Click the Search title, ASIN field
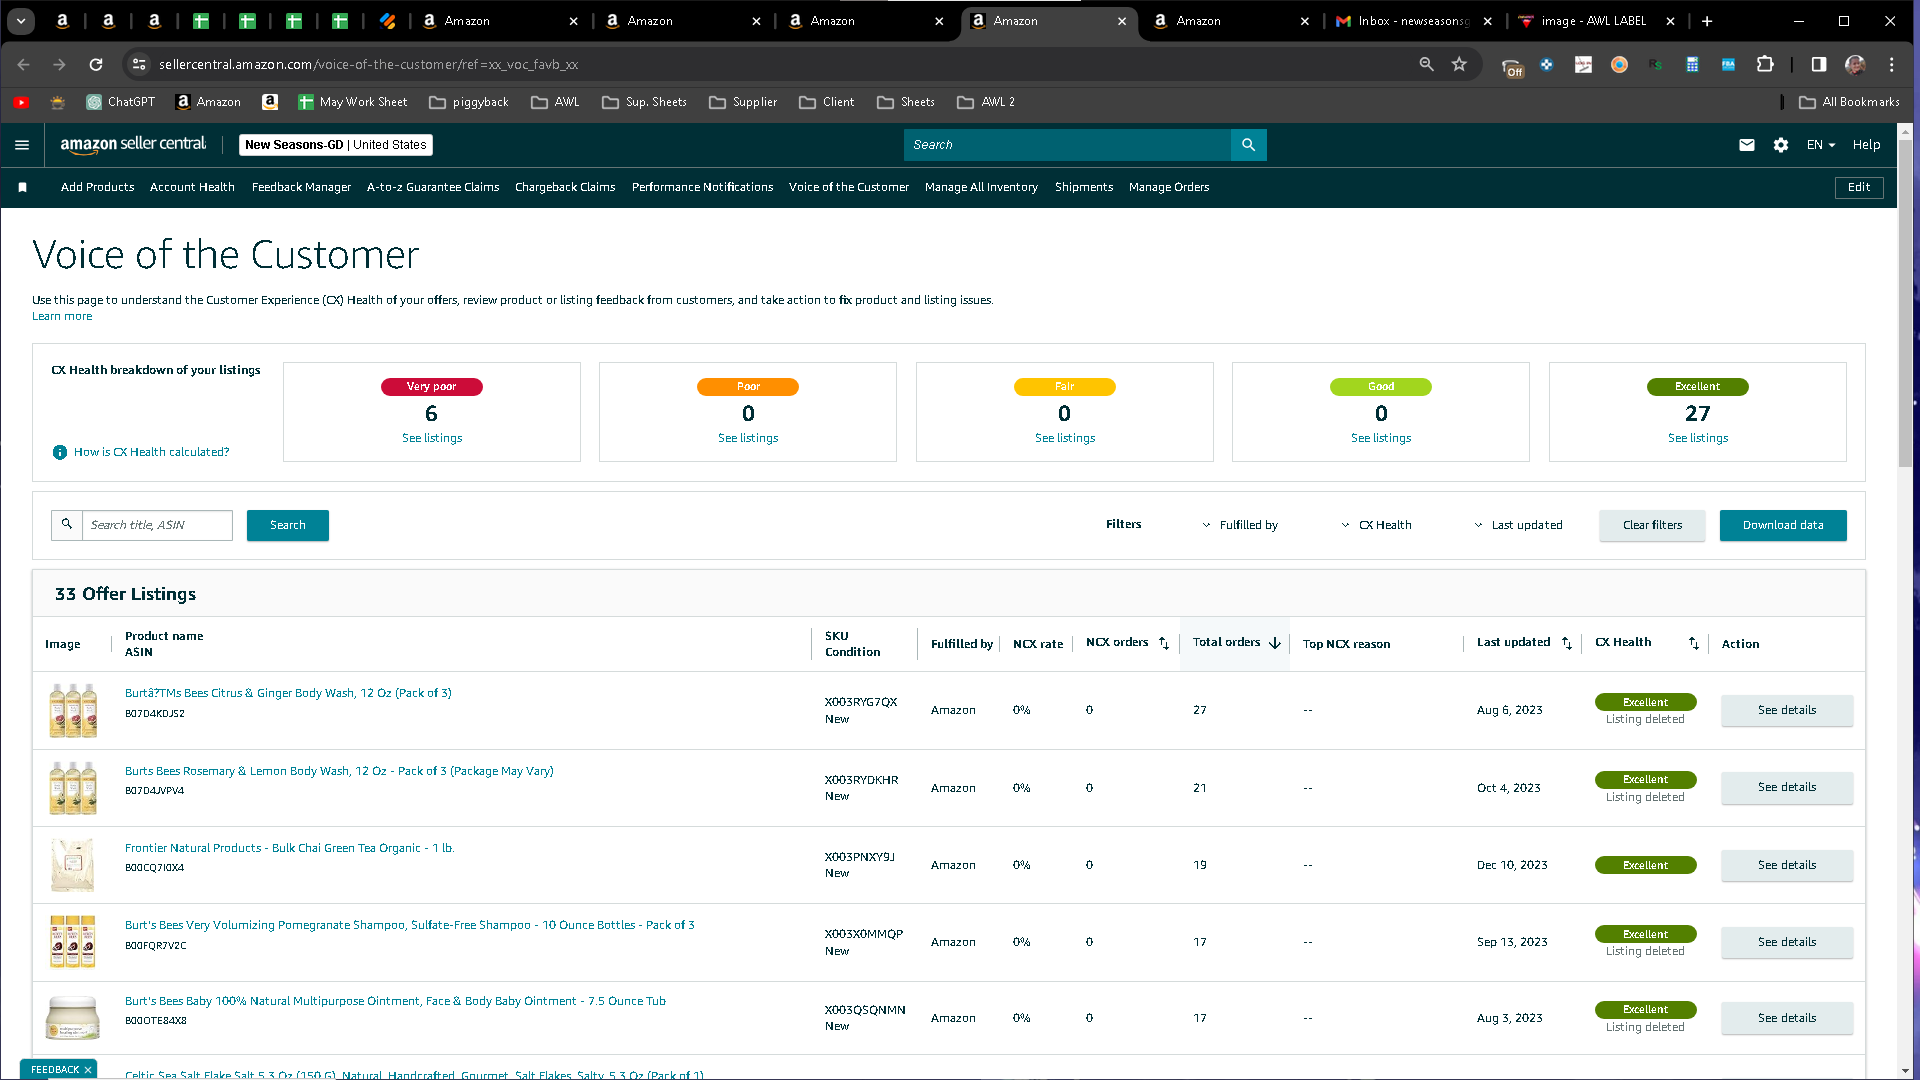The width and height of the screenshot is (1920, 1080). pos(157,525)
